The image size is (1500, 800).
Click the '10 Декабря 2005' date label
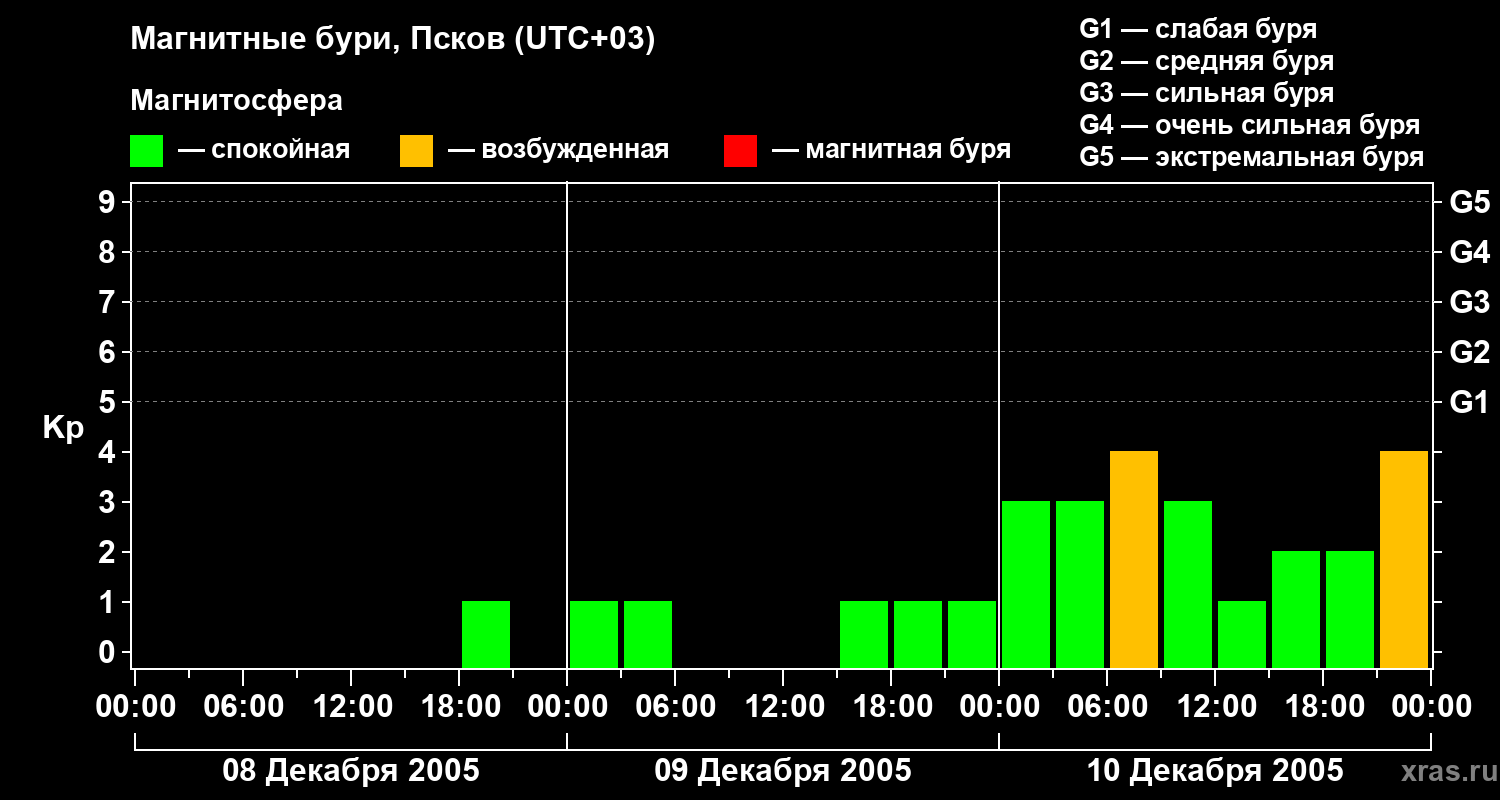click(x=1215, y=771)
